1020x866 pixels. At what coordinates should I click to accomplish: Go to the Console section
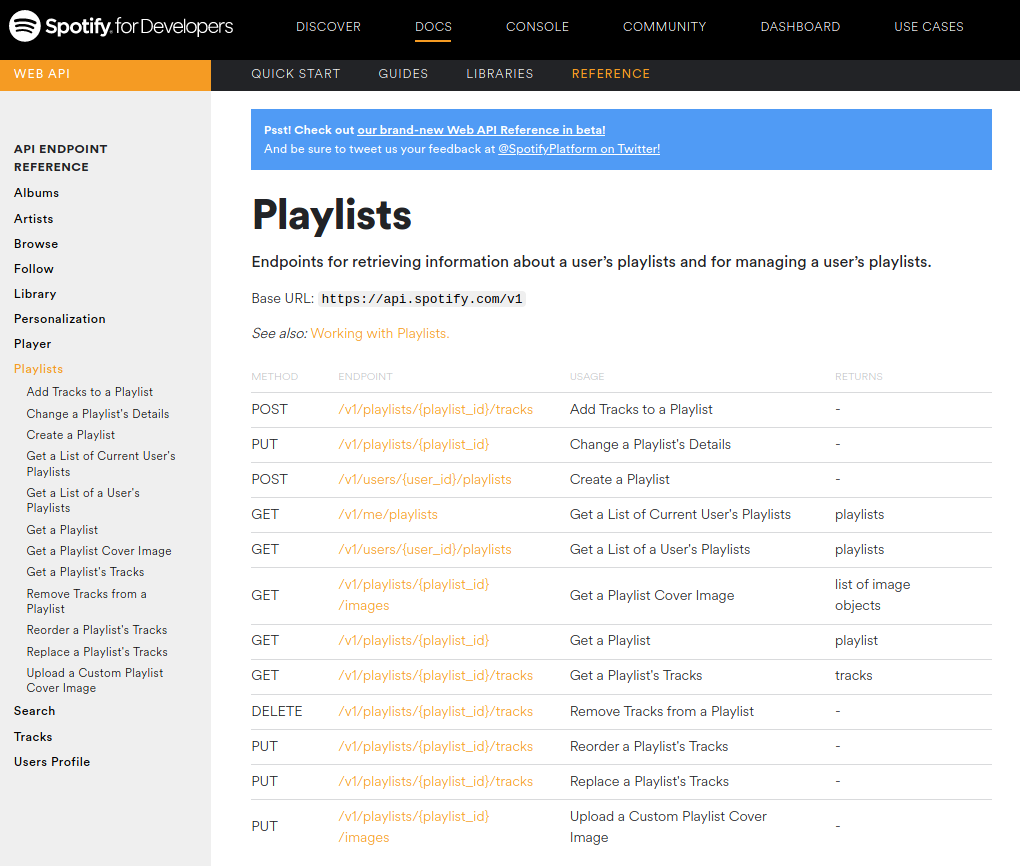(x=537, y=27)
